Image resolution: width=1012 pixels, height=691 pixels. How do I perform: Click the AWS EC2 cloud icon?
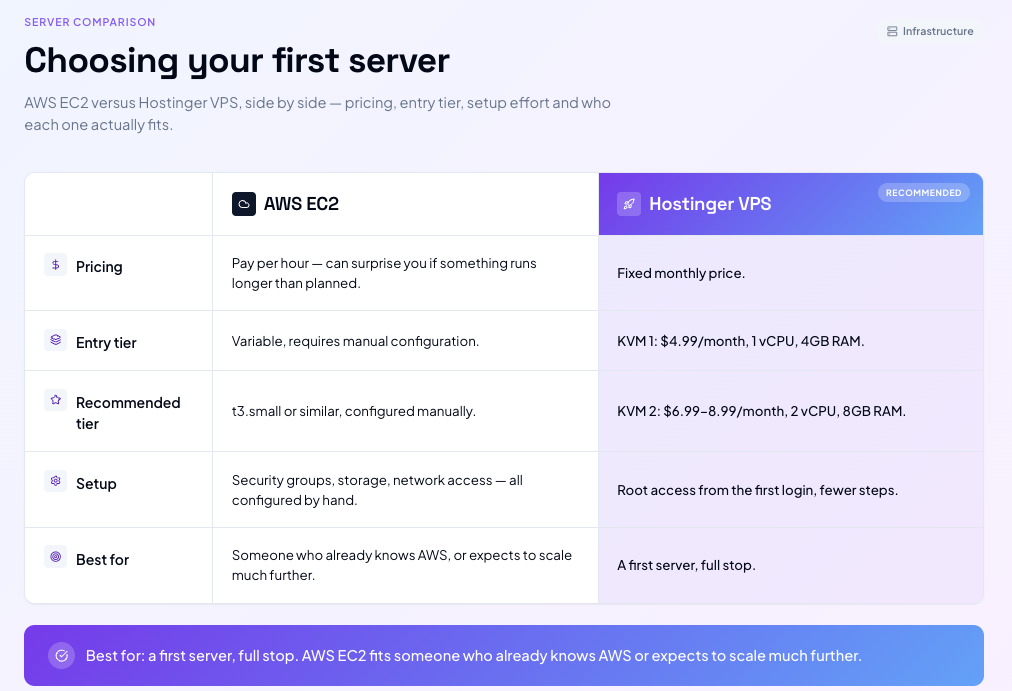click(x=244, y=204)
